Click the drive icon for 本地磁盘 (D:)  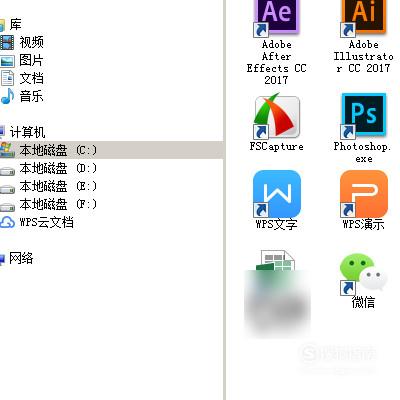point(7,171)
